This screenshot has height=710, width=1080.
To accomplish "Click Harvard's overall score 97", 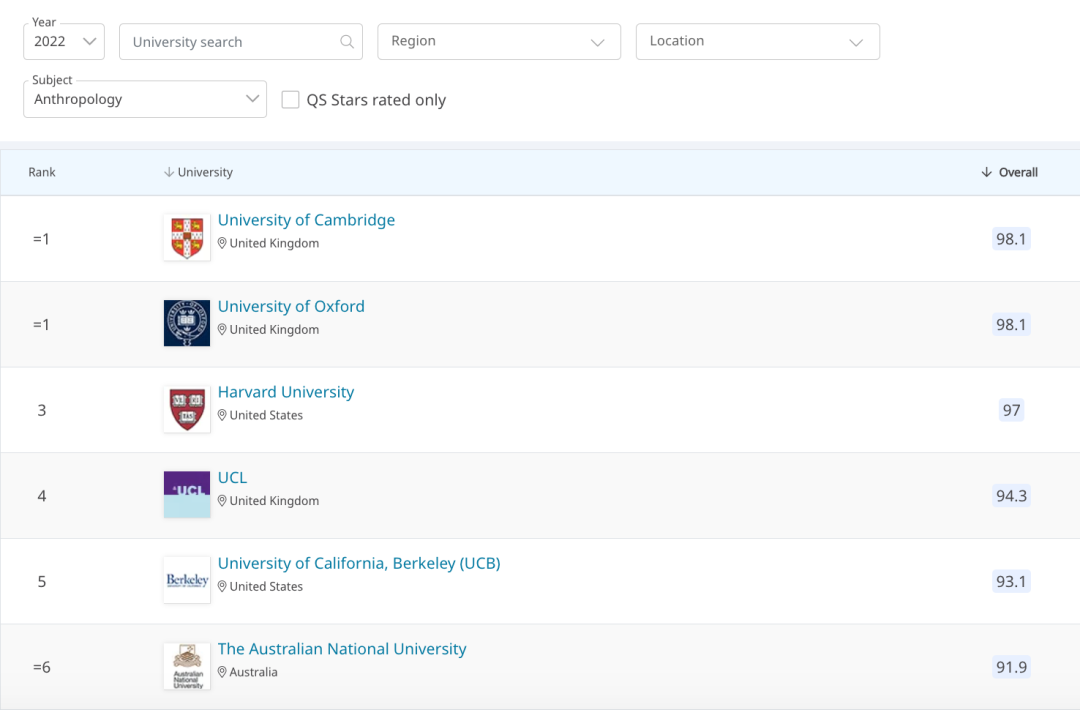I will tap(1011, 410).
